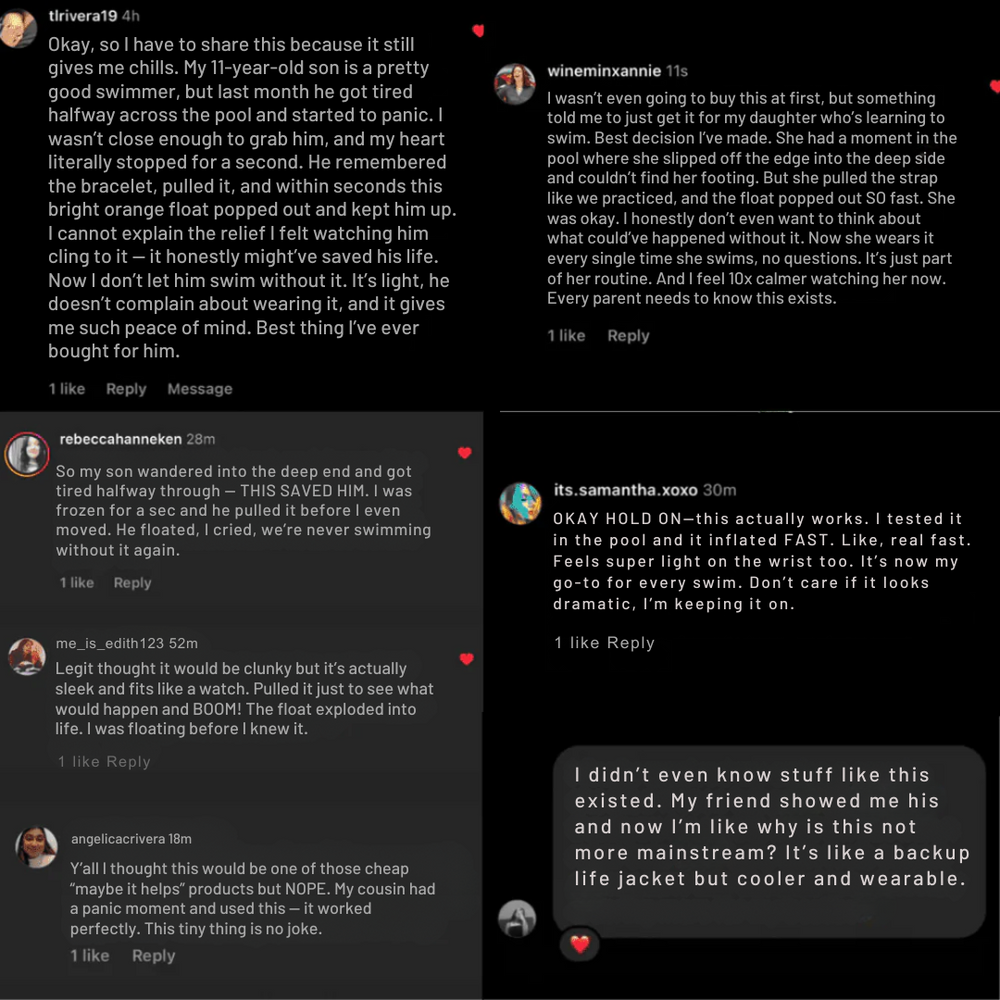Unlike the tlrivera19 comment heart
1000x1000 pixels.
(478, 31)
